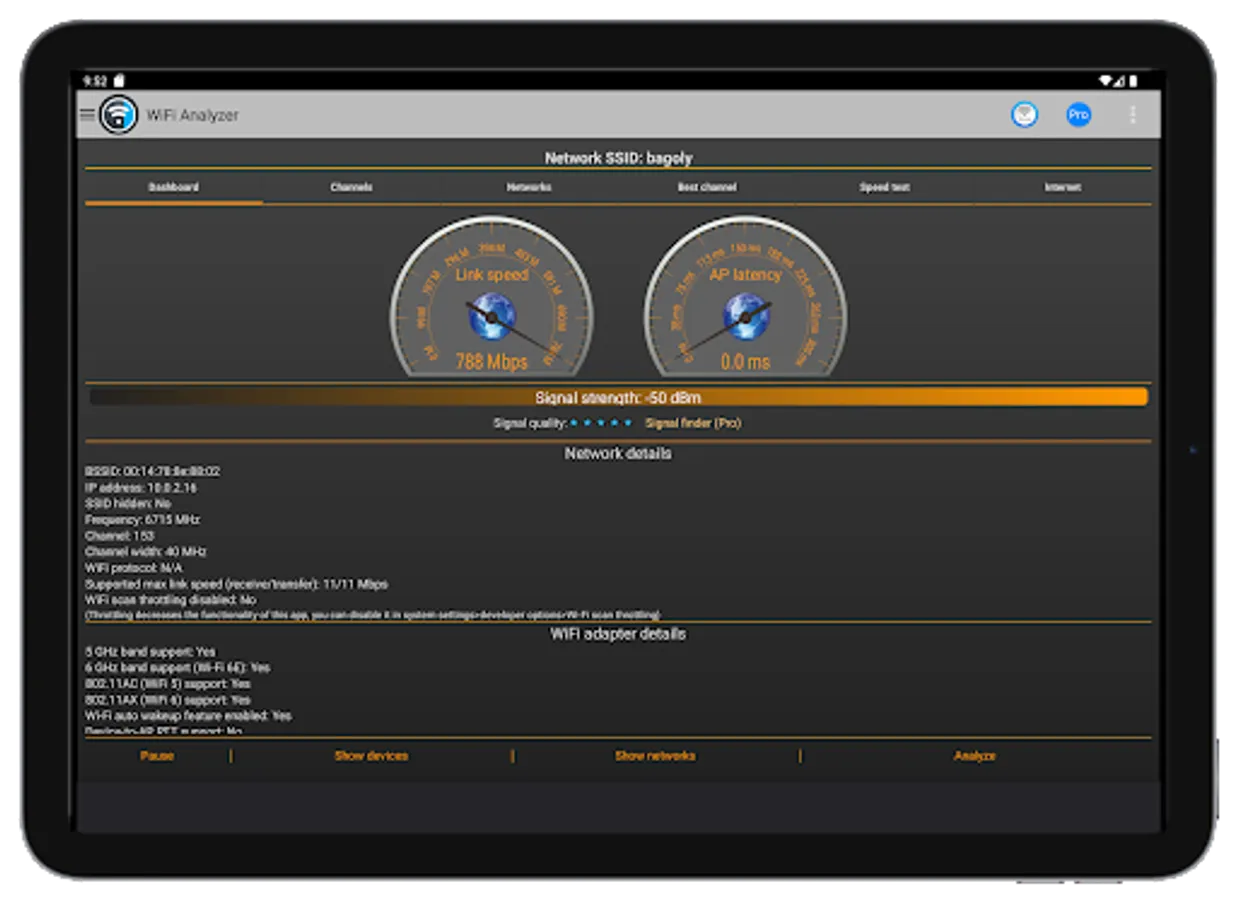Go to the Speed test tab
Screen dimensions: 1235x900
coord(885,187)
